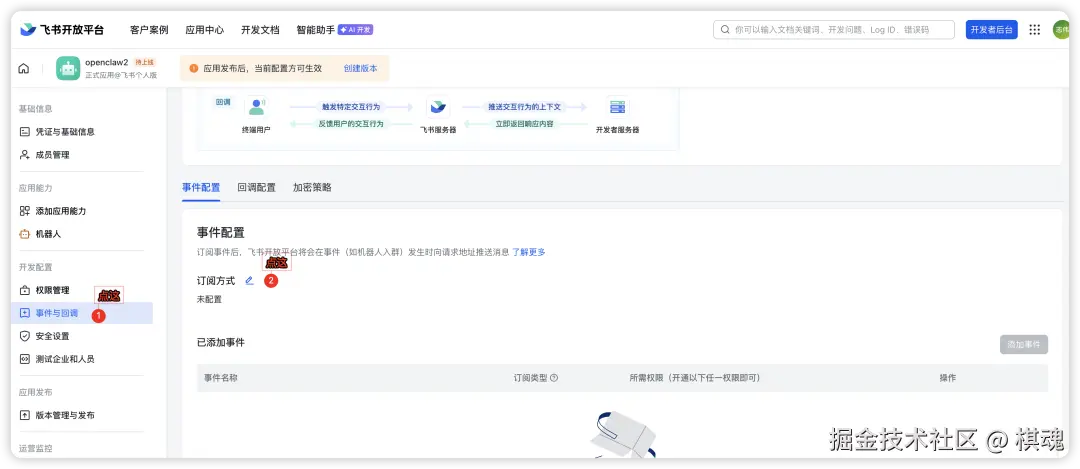Click the AI 开发 badge

pos(355,30)
